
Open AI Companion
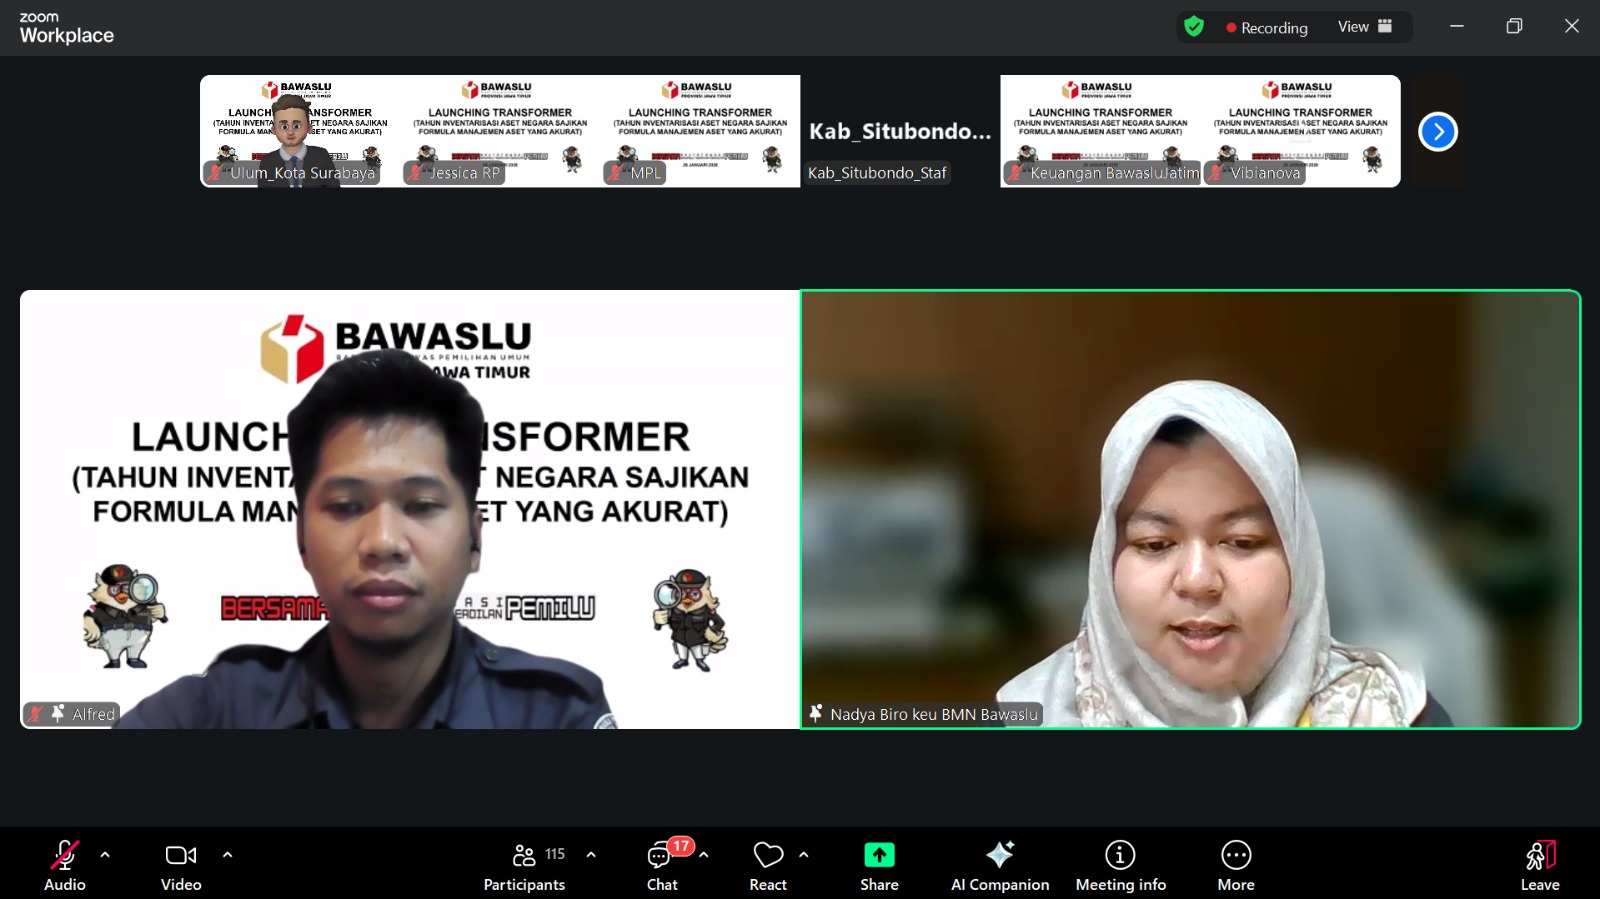(1000, 866)
